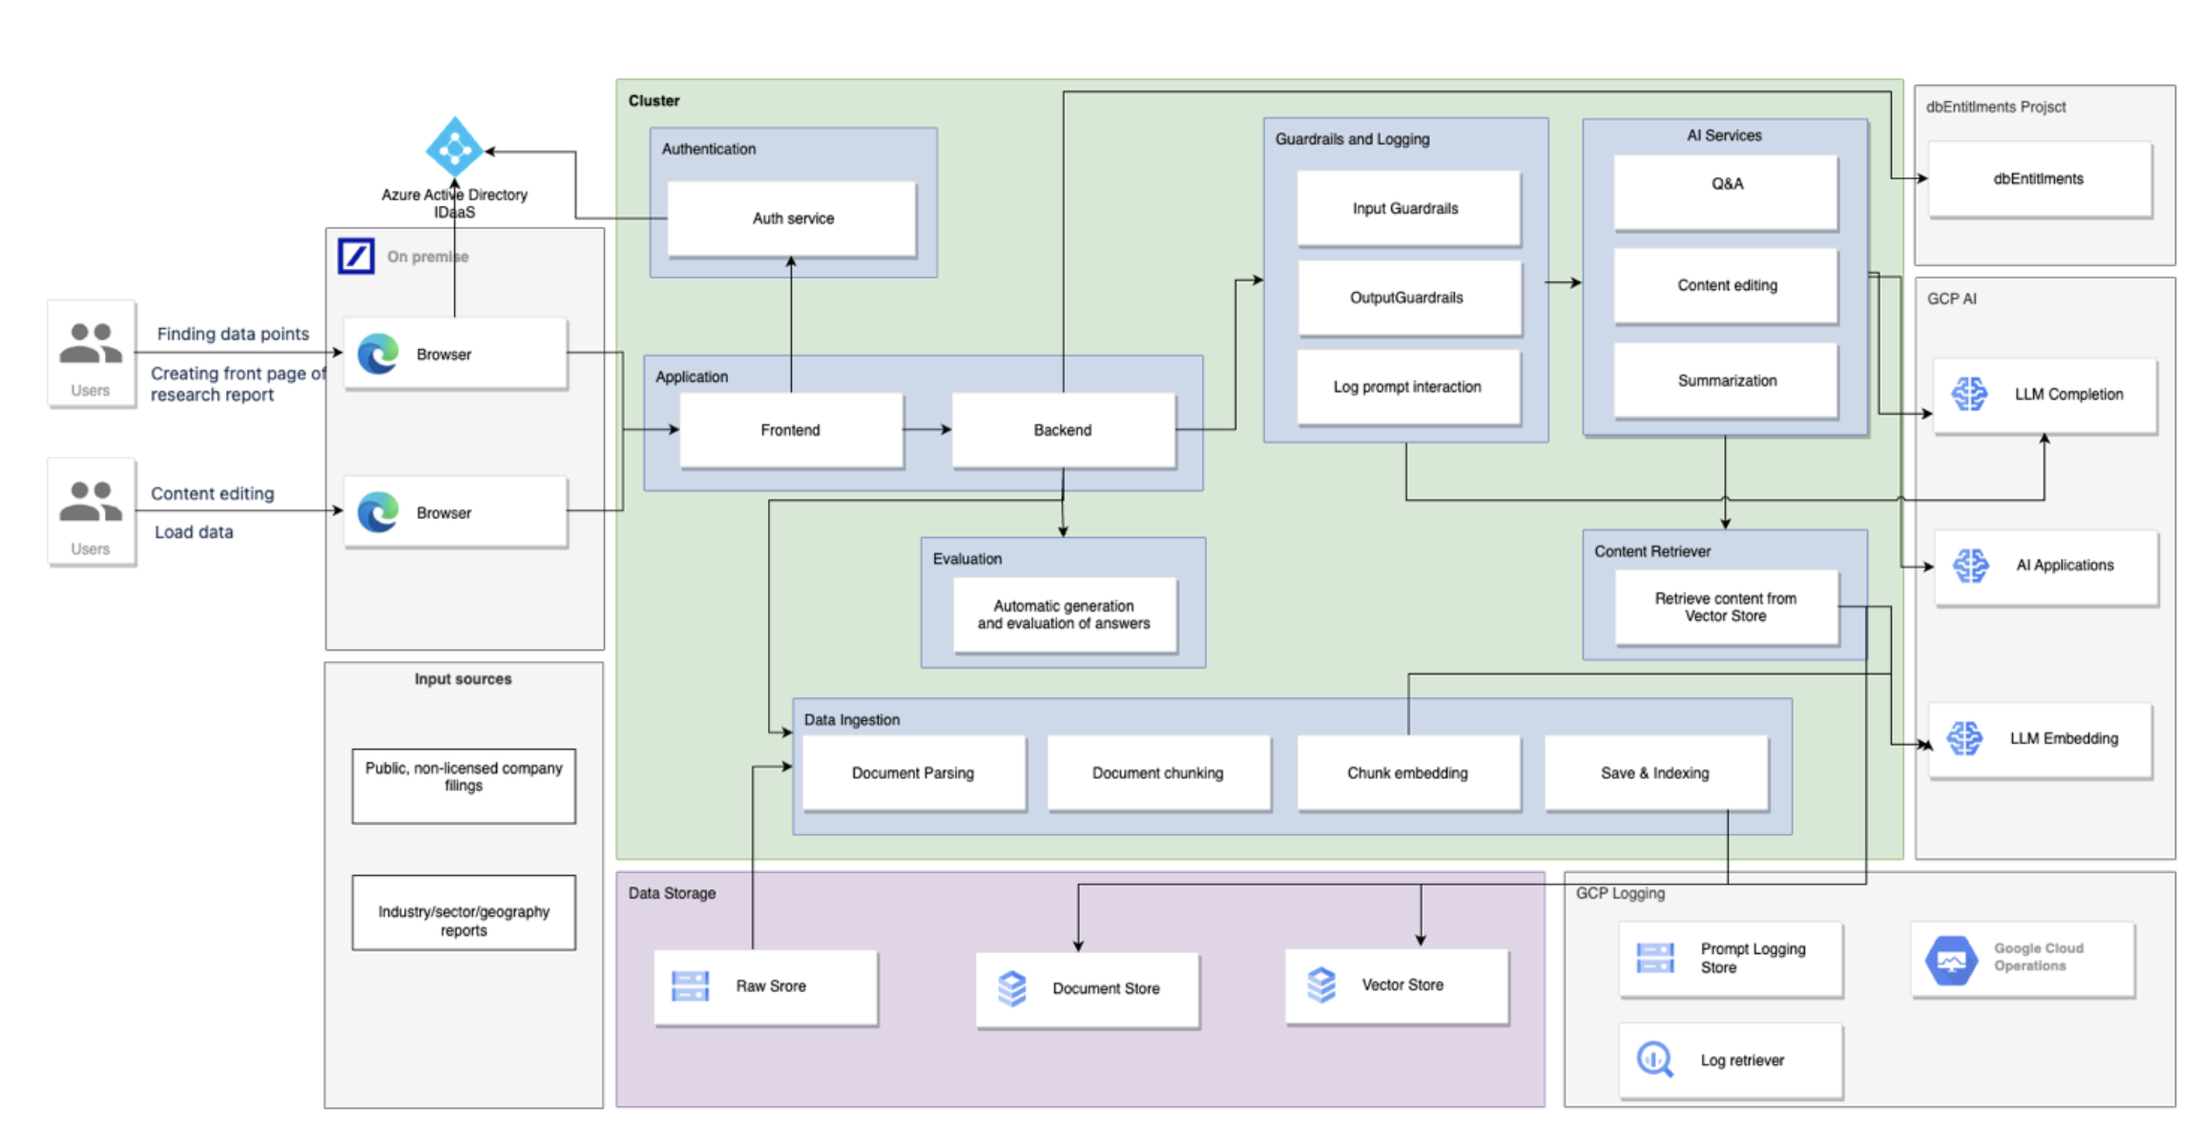Select the Document Parsing box
Viewport: 2200px width, 1141px height.
[913, 772]
